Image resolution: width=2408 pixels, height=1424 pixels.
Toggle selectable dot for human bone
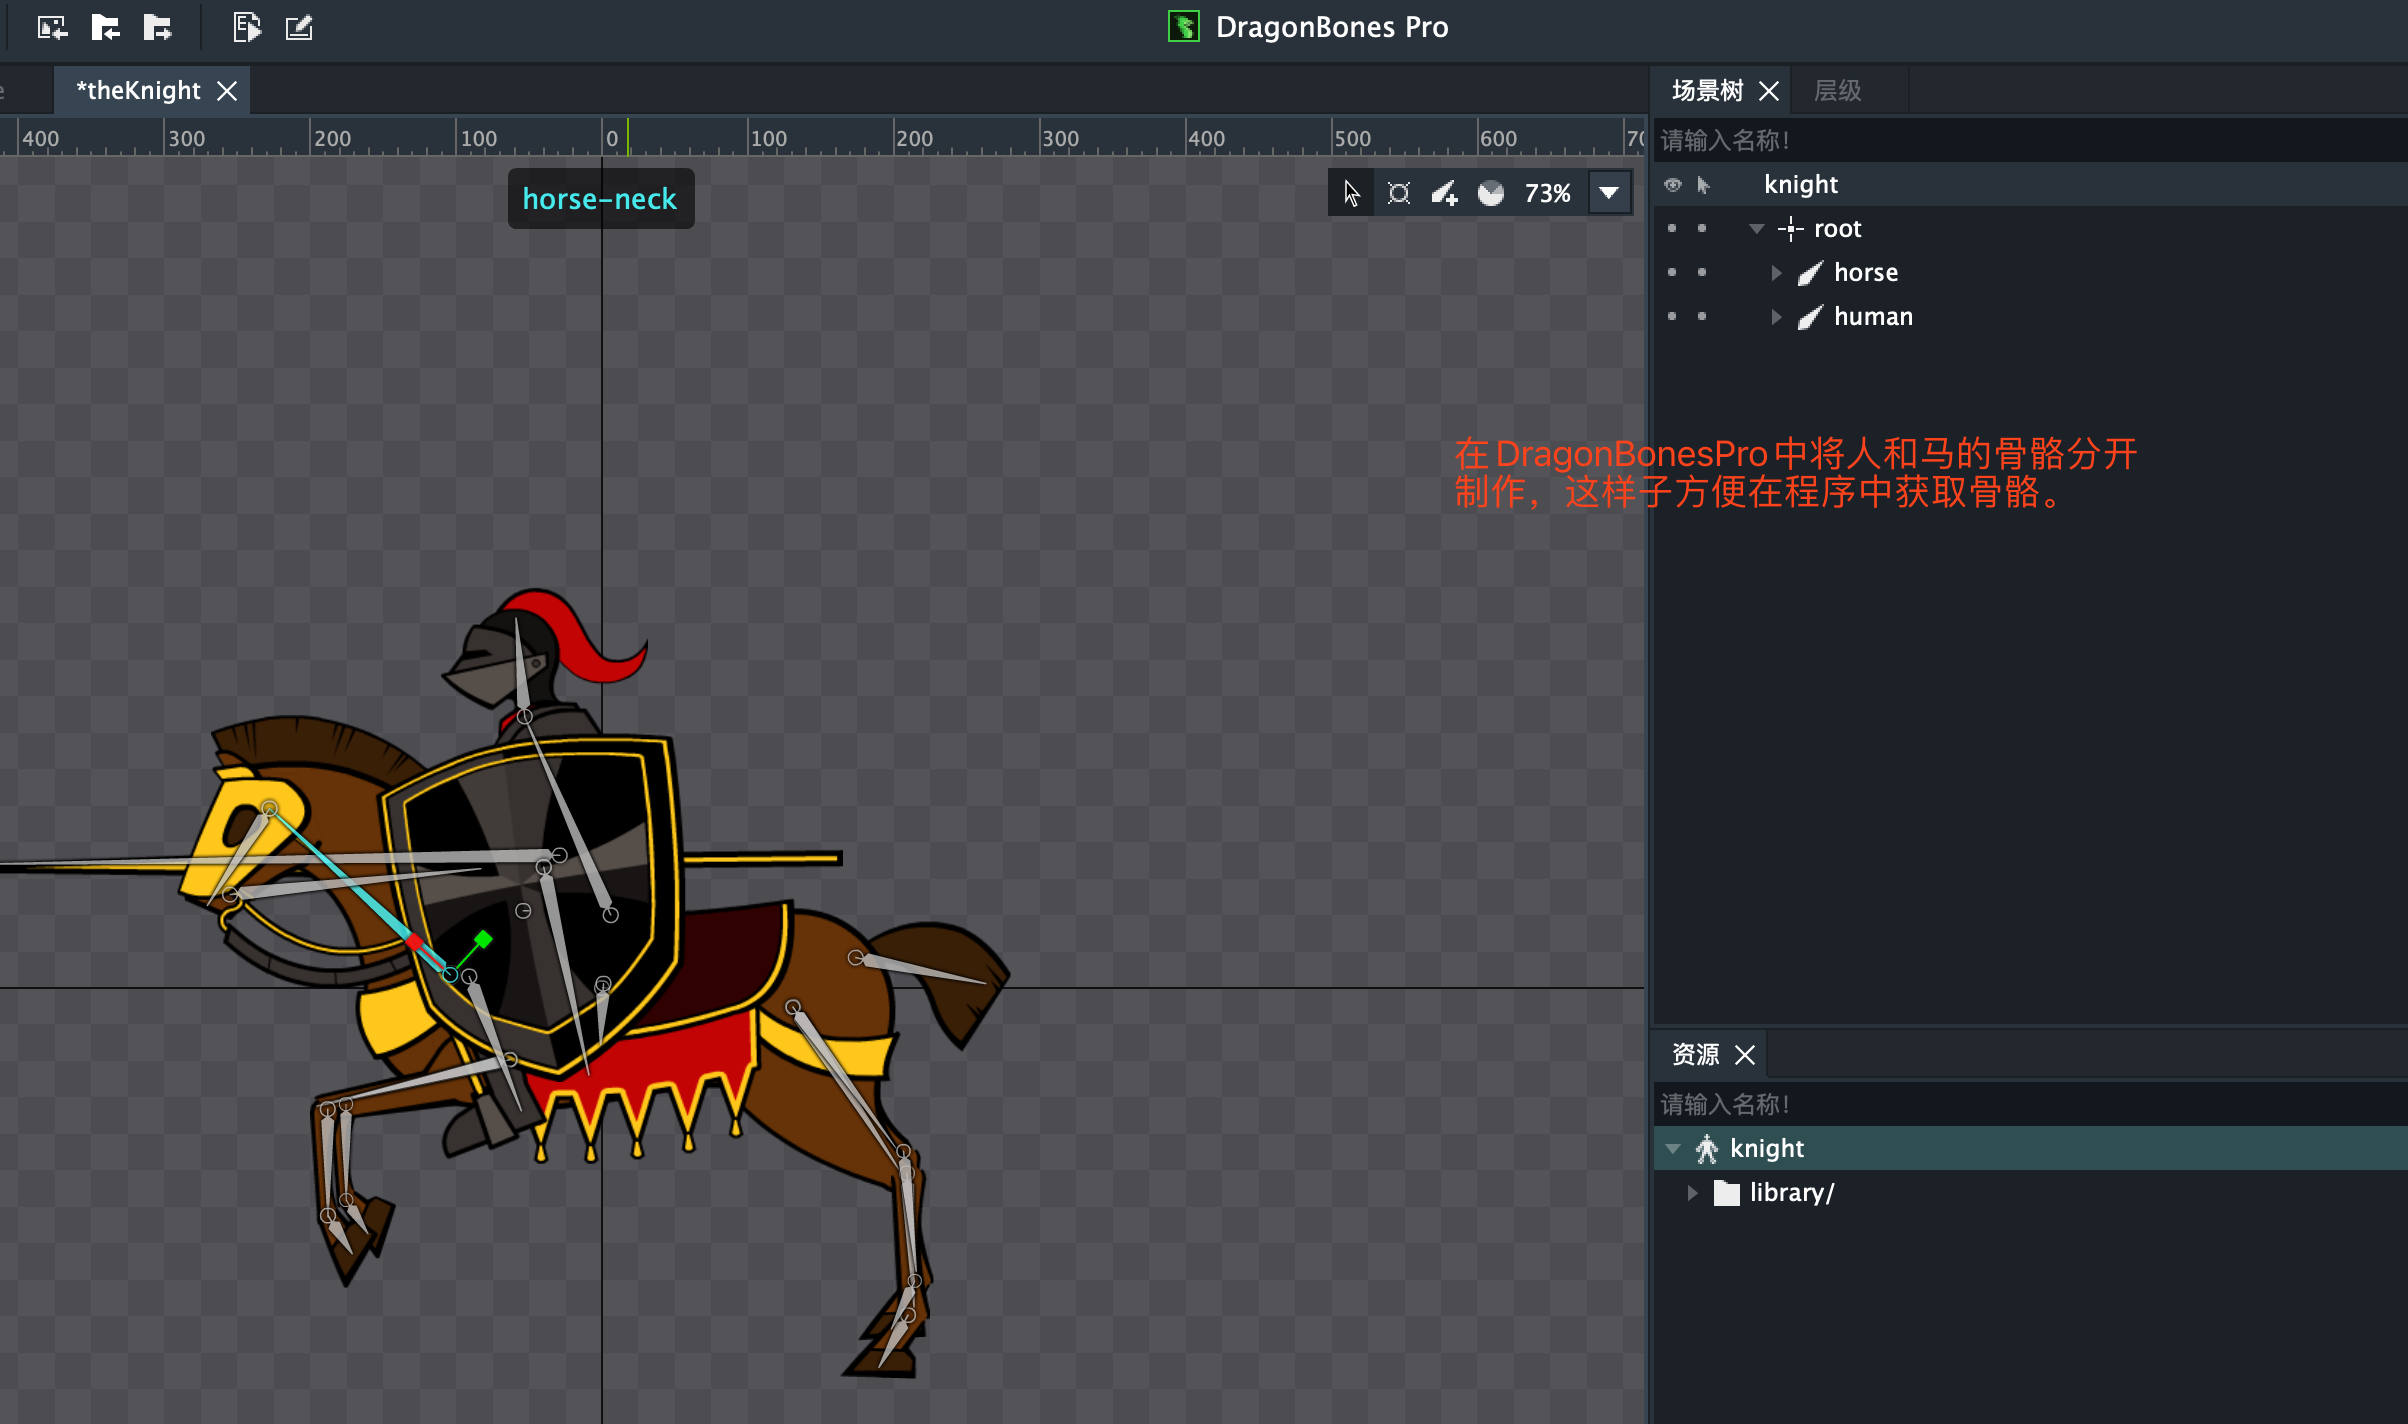tap(1702, 316)
